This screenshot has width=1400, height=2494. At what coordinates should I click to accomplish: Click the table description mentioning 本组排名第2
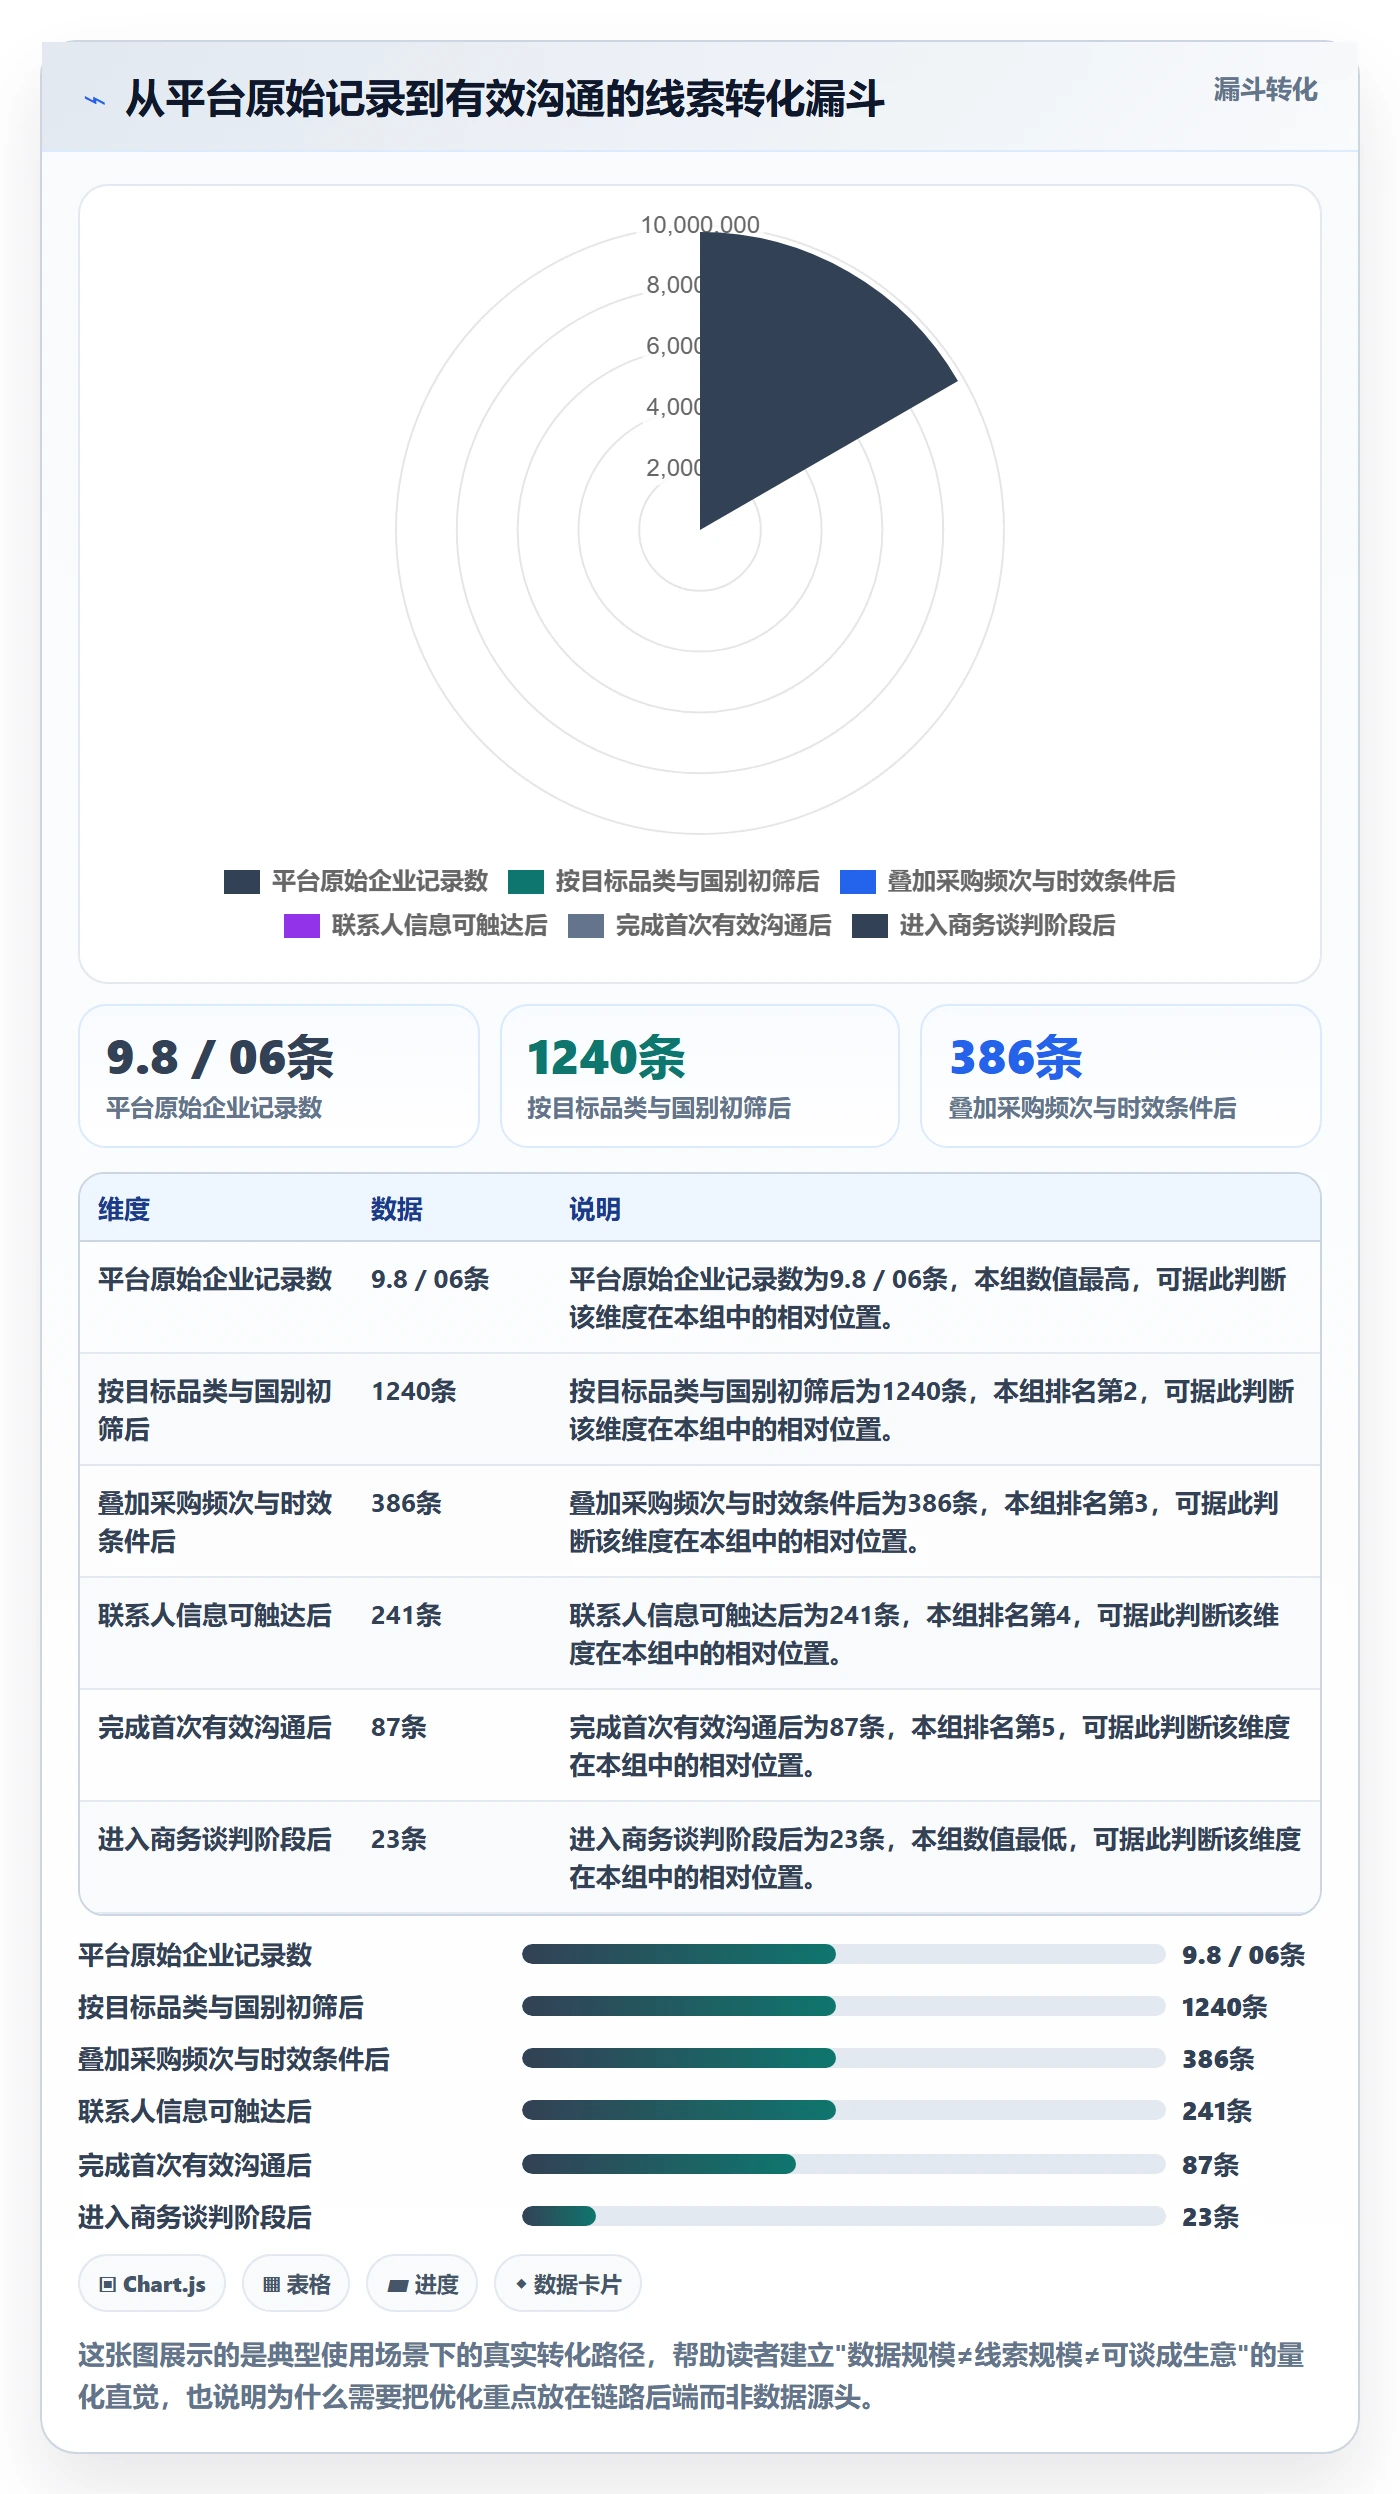(932, 1410)
